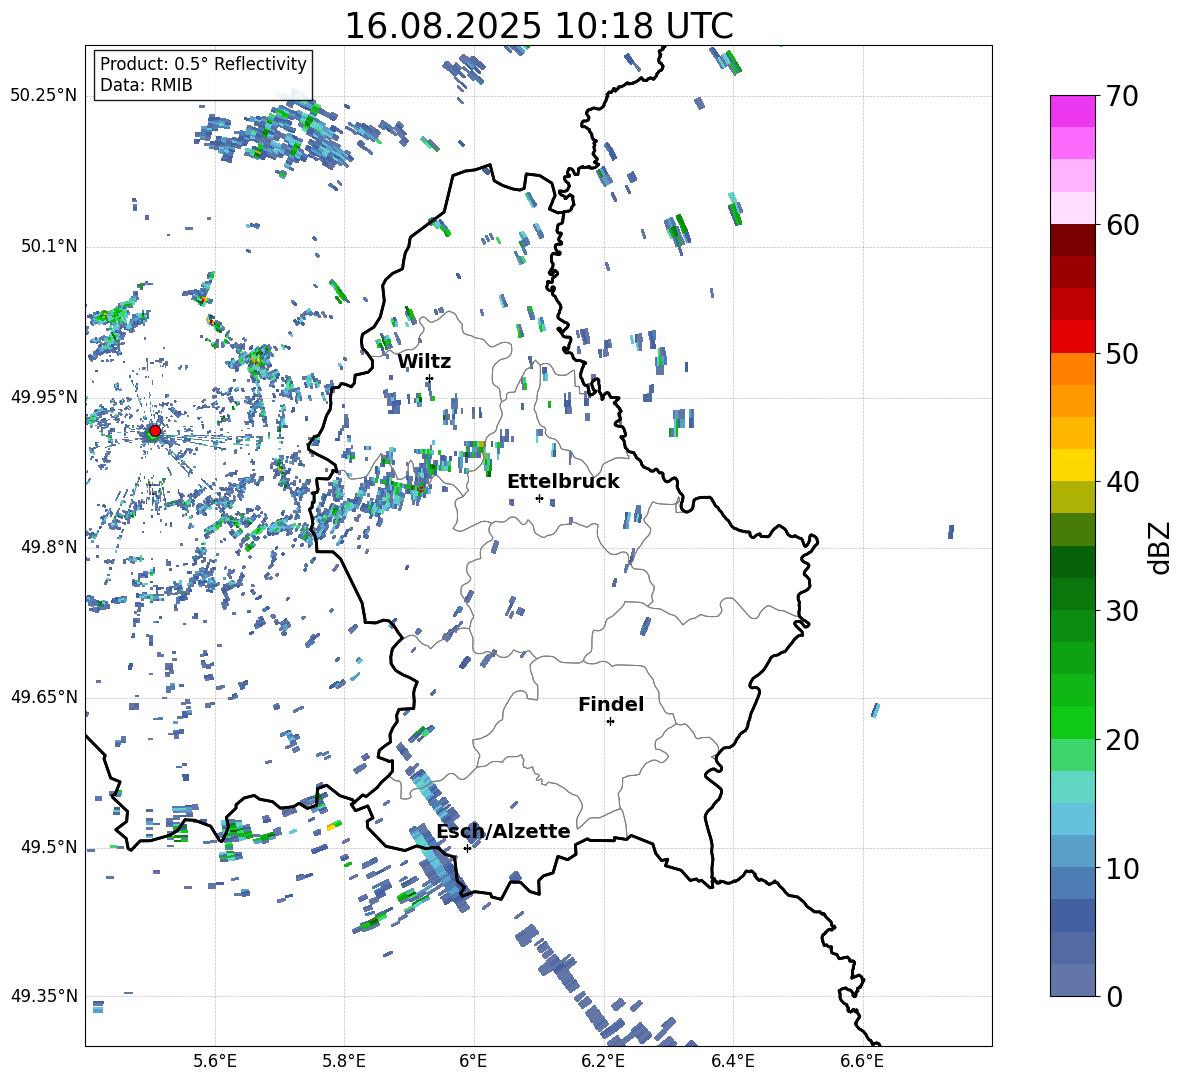Click the 50 tick on colorbar
The height and width of the screenshot is (1081, 1184).
1122,353
